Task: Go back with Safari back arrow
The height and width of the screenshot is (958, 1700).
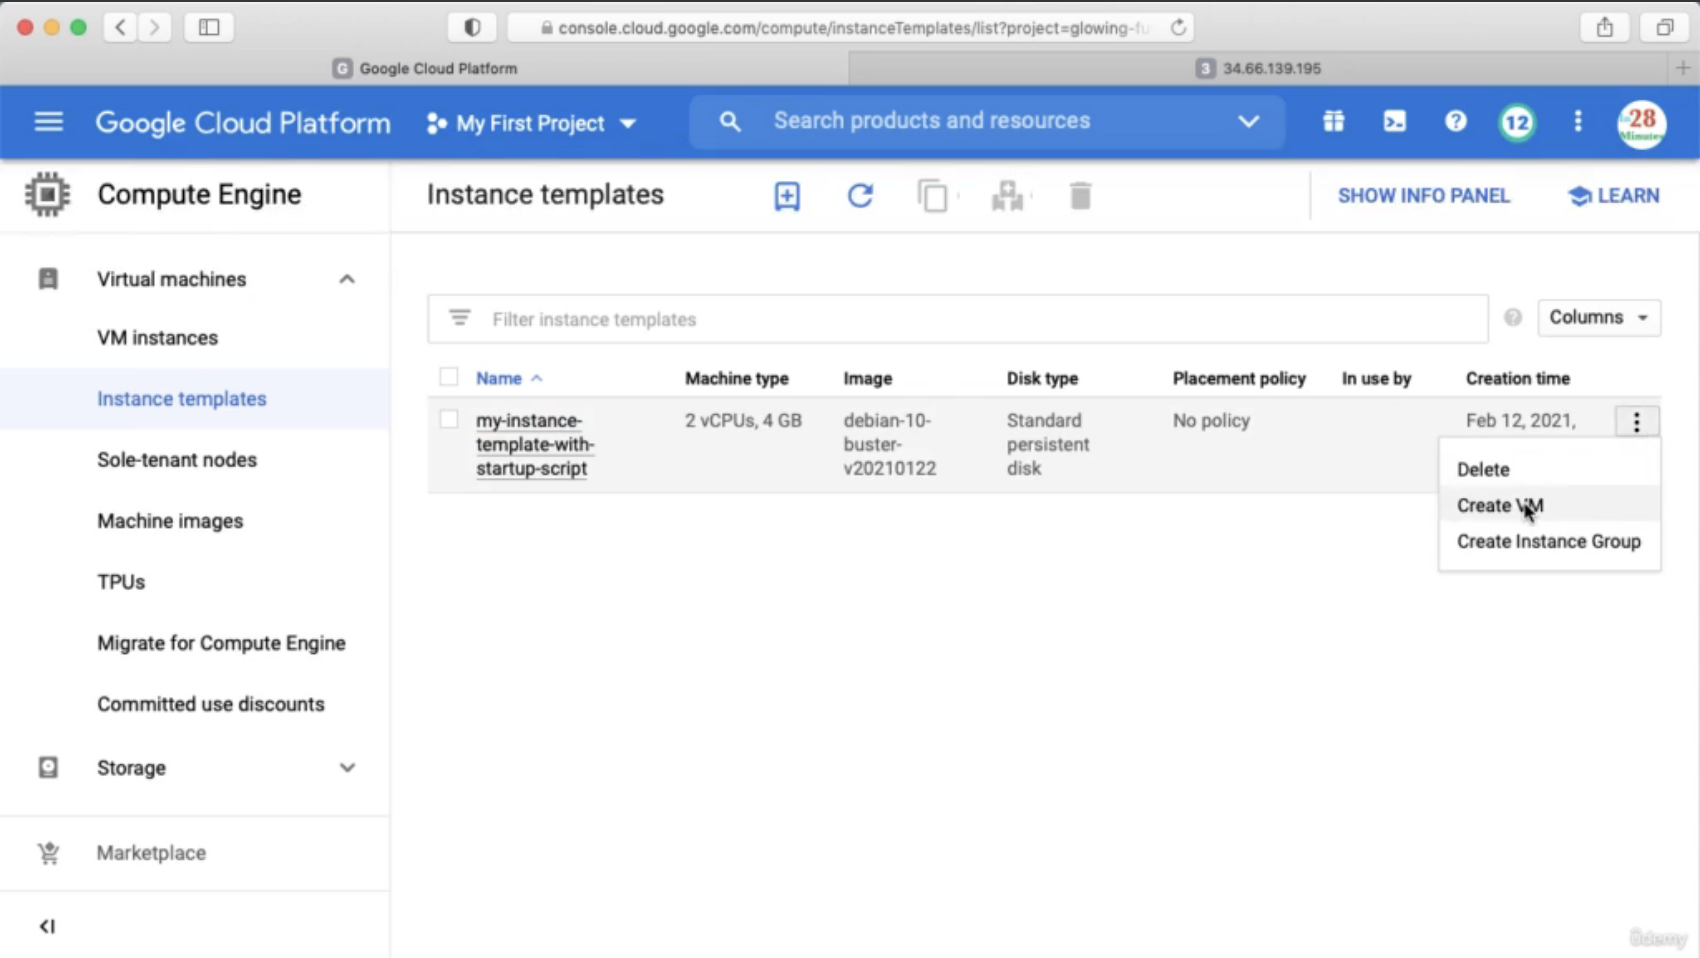Action: pyautogui.click(x=120, y=27)
